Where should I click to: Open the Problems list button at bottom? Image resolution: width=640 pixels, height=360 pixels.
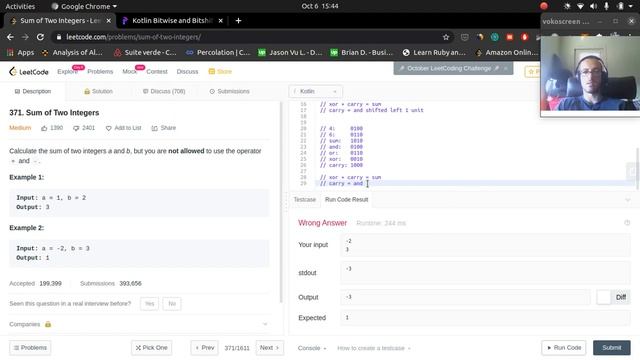coord(30,348)
